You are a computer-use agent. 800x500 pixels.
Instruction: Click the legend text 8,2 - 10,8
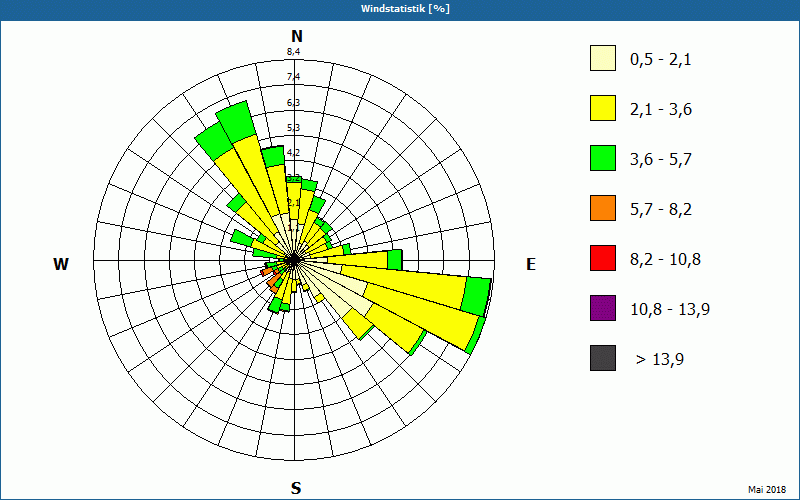click(x=665, y=260)
